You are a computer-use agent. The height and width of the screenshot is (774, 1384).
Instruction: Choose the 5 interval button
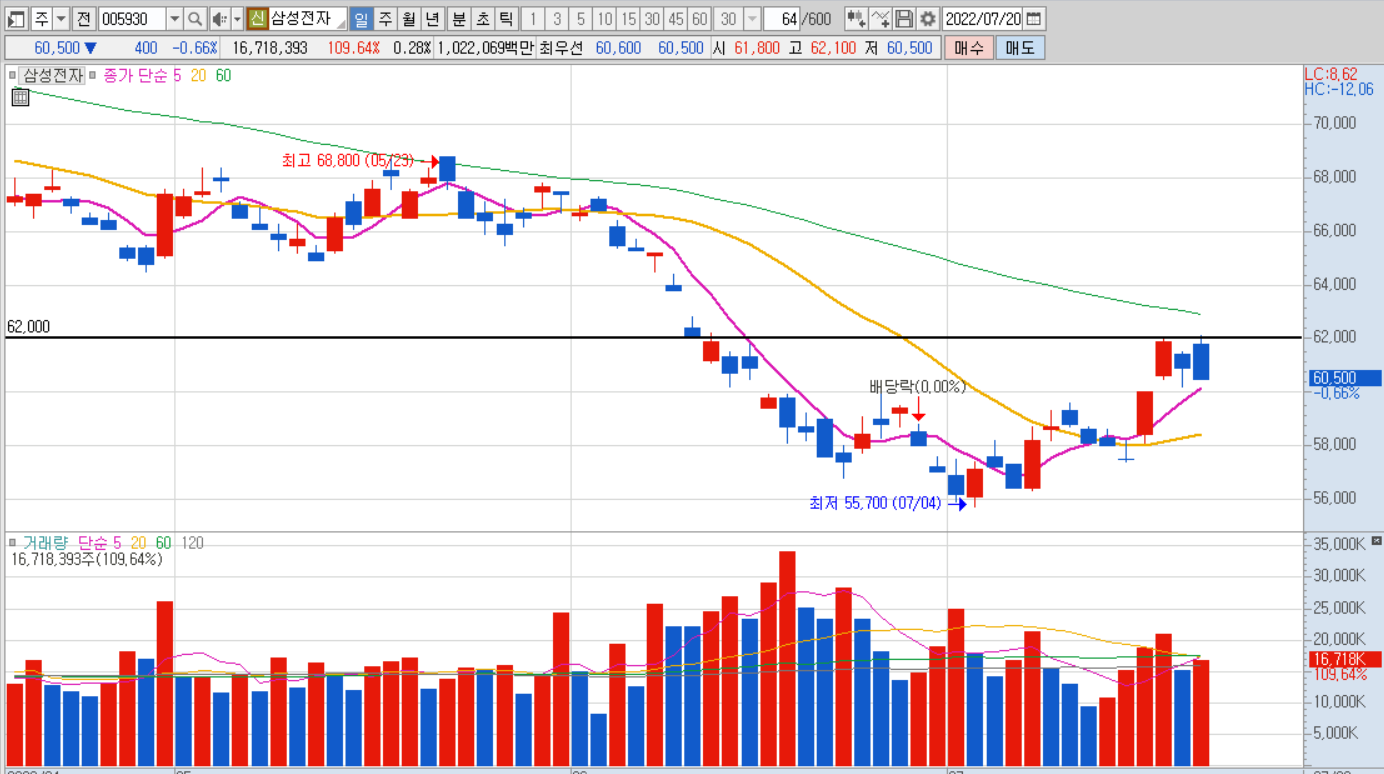pyautogui.click(x=581, y=19)
